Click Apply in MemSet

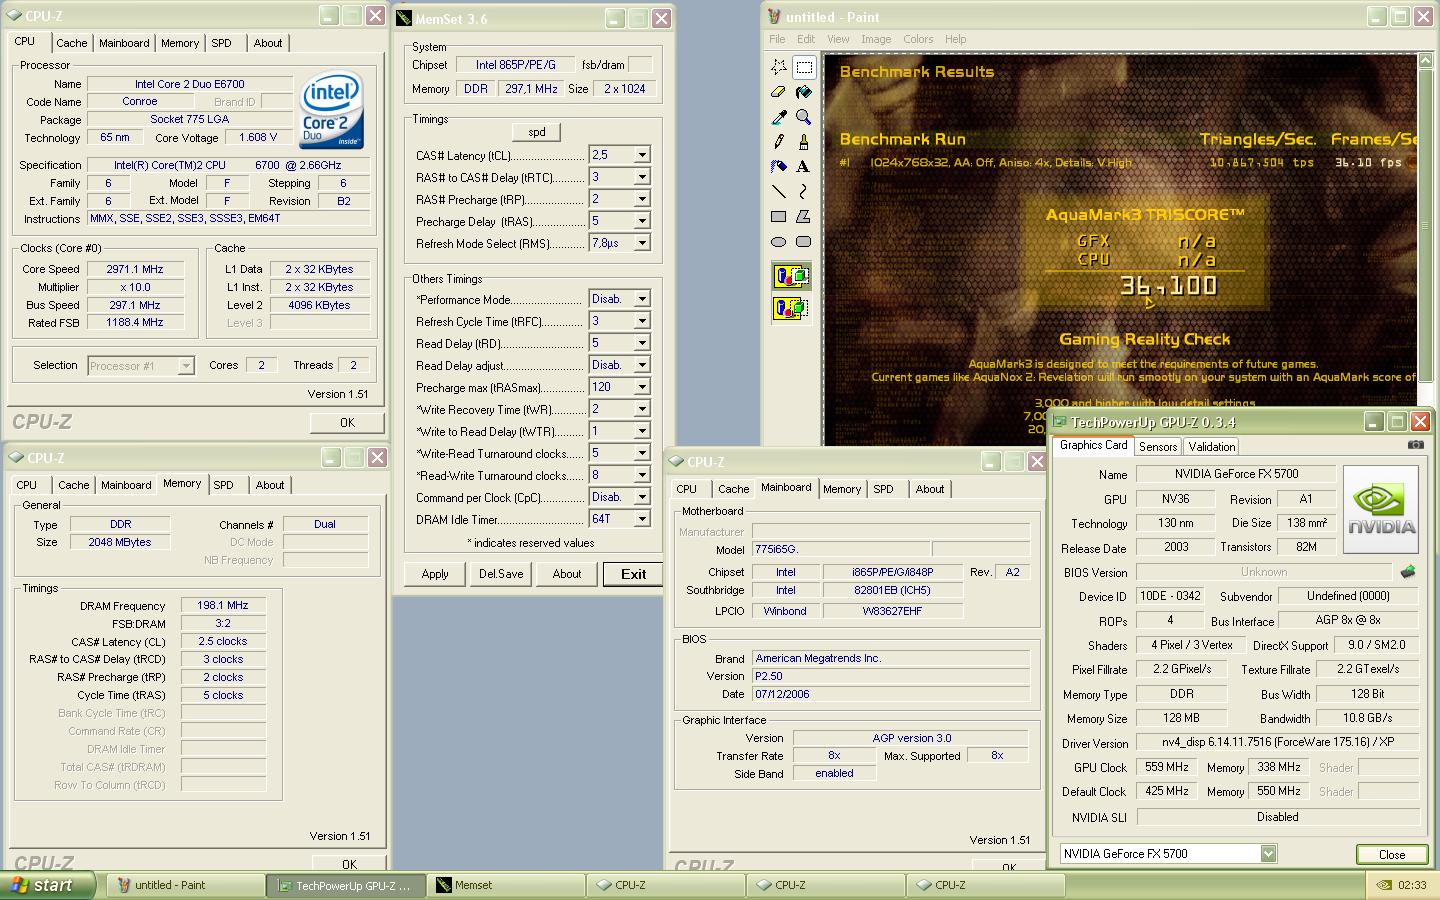tap(435, 574)
